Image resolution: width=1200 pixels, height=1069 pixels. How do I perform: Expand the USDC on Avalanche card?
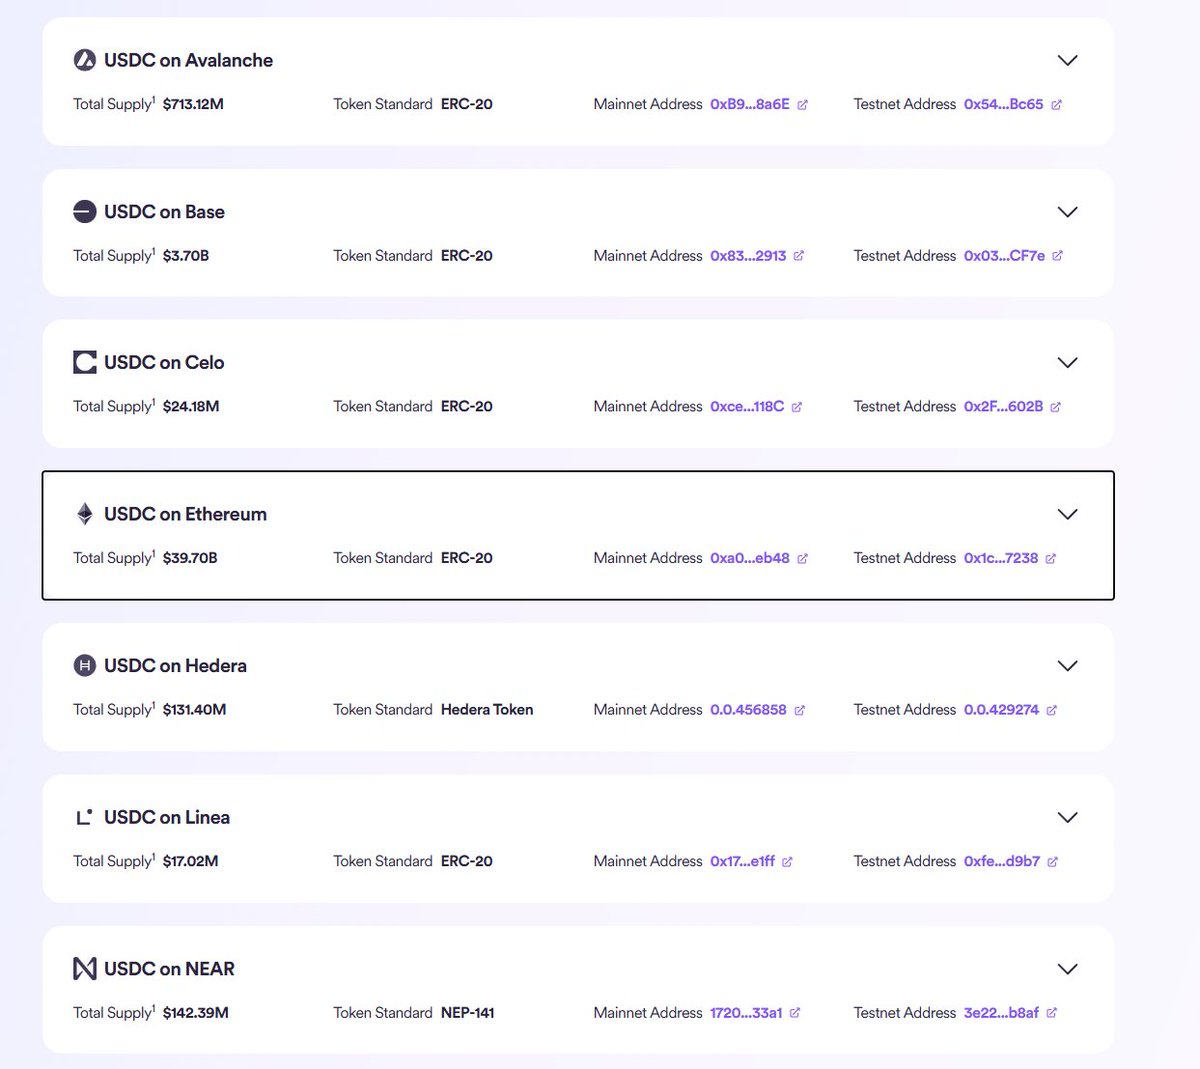[x=1067, y=60]
